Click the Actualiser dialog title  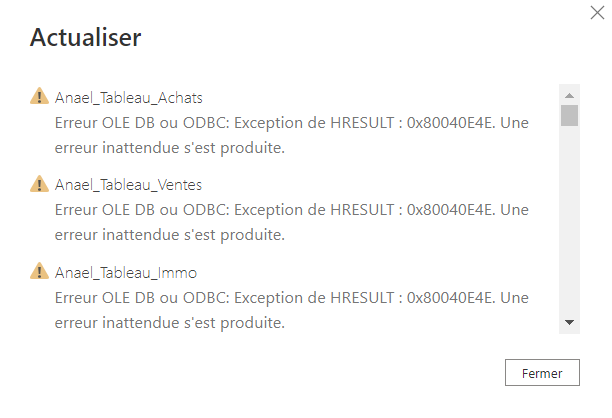point(85,37)
